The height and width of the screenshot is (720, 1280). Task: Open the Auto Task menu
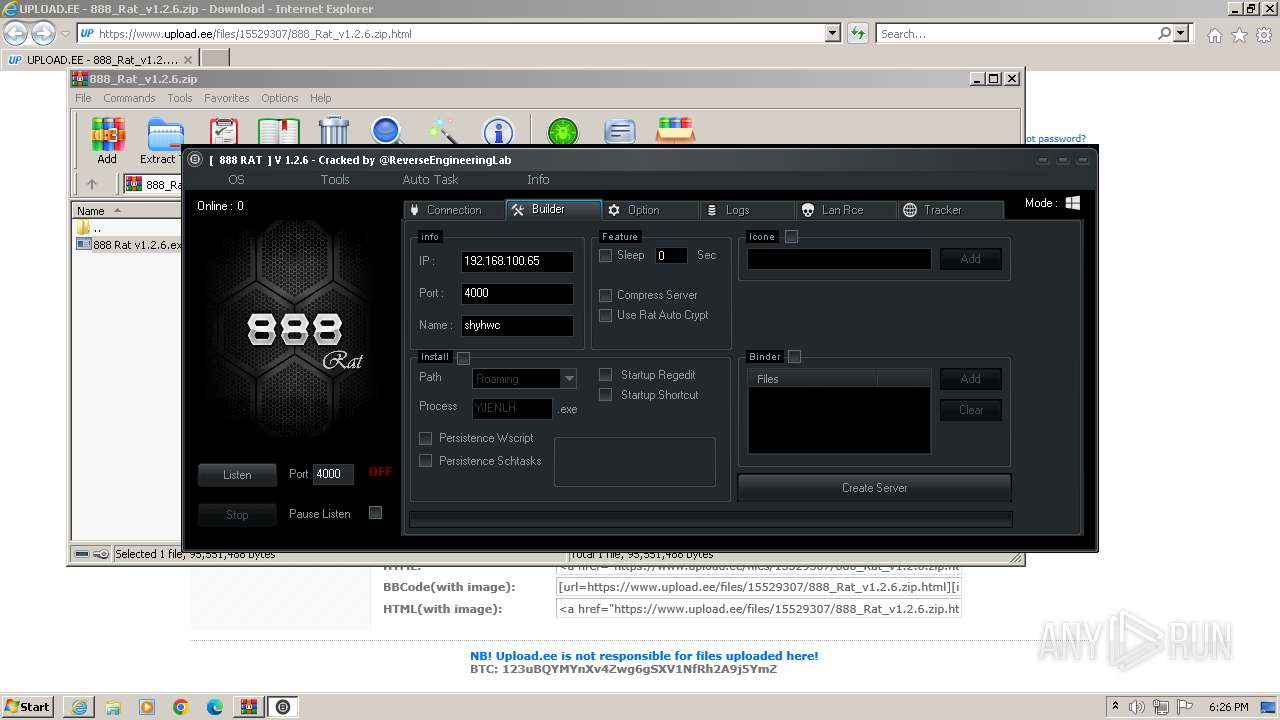coord(430,180)
